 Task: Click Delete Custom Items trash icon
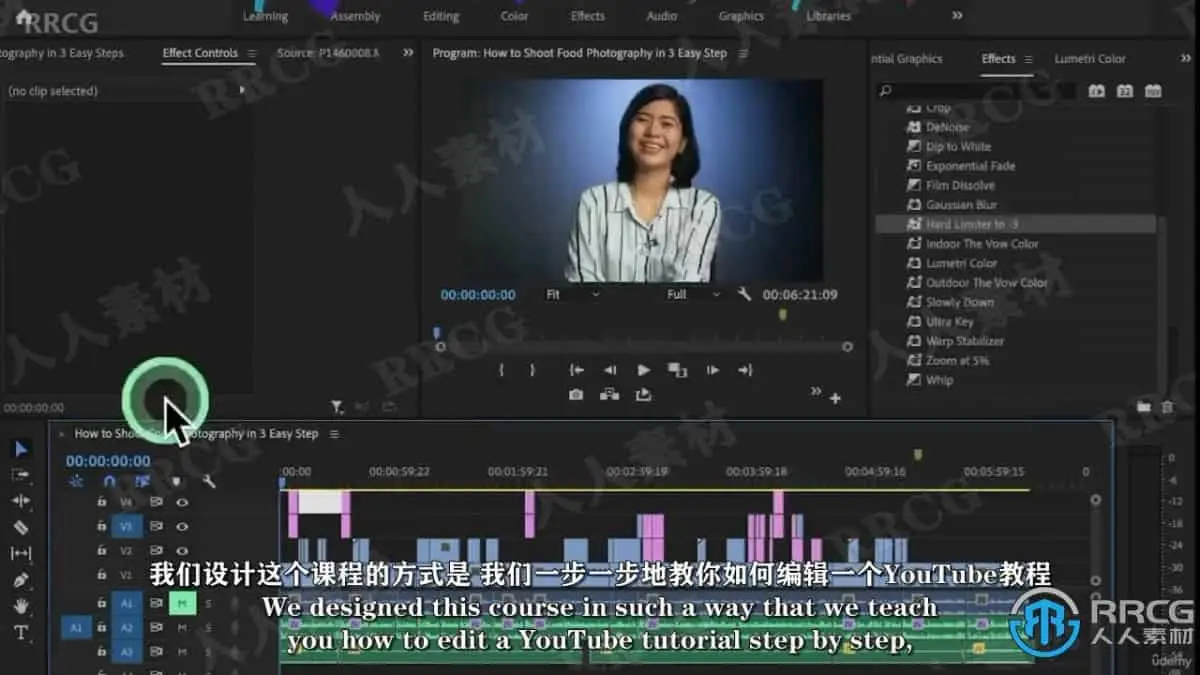(1167, 407)
